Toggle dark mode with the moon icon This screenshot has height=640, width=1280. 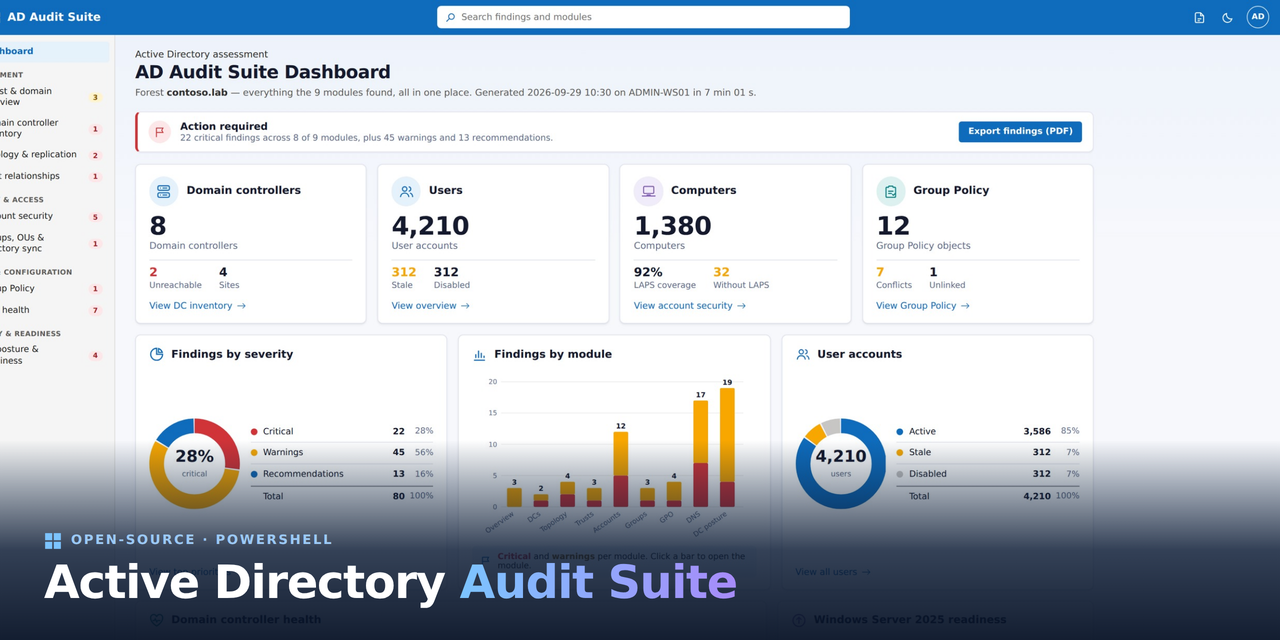[x=1227, y=17]
